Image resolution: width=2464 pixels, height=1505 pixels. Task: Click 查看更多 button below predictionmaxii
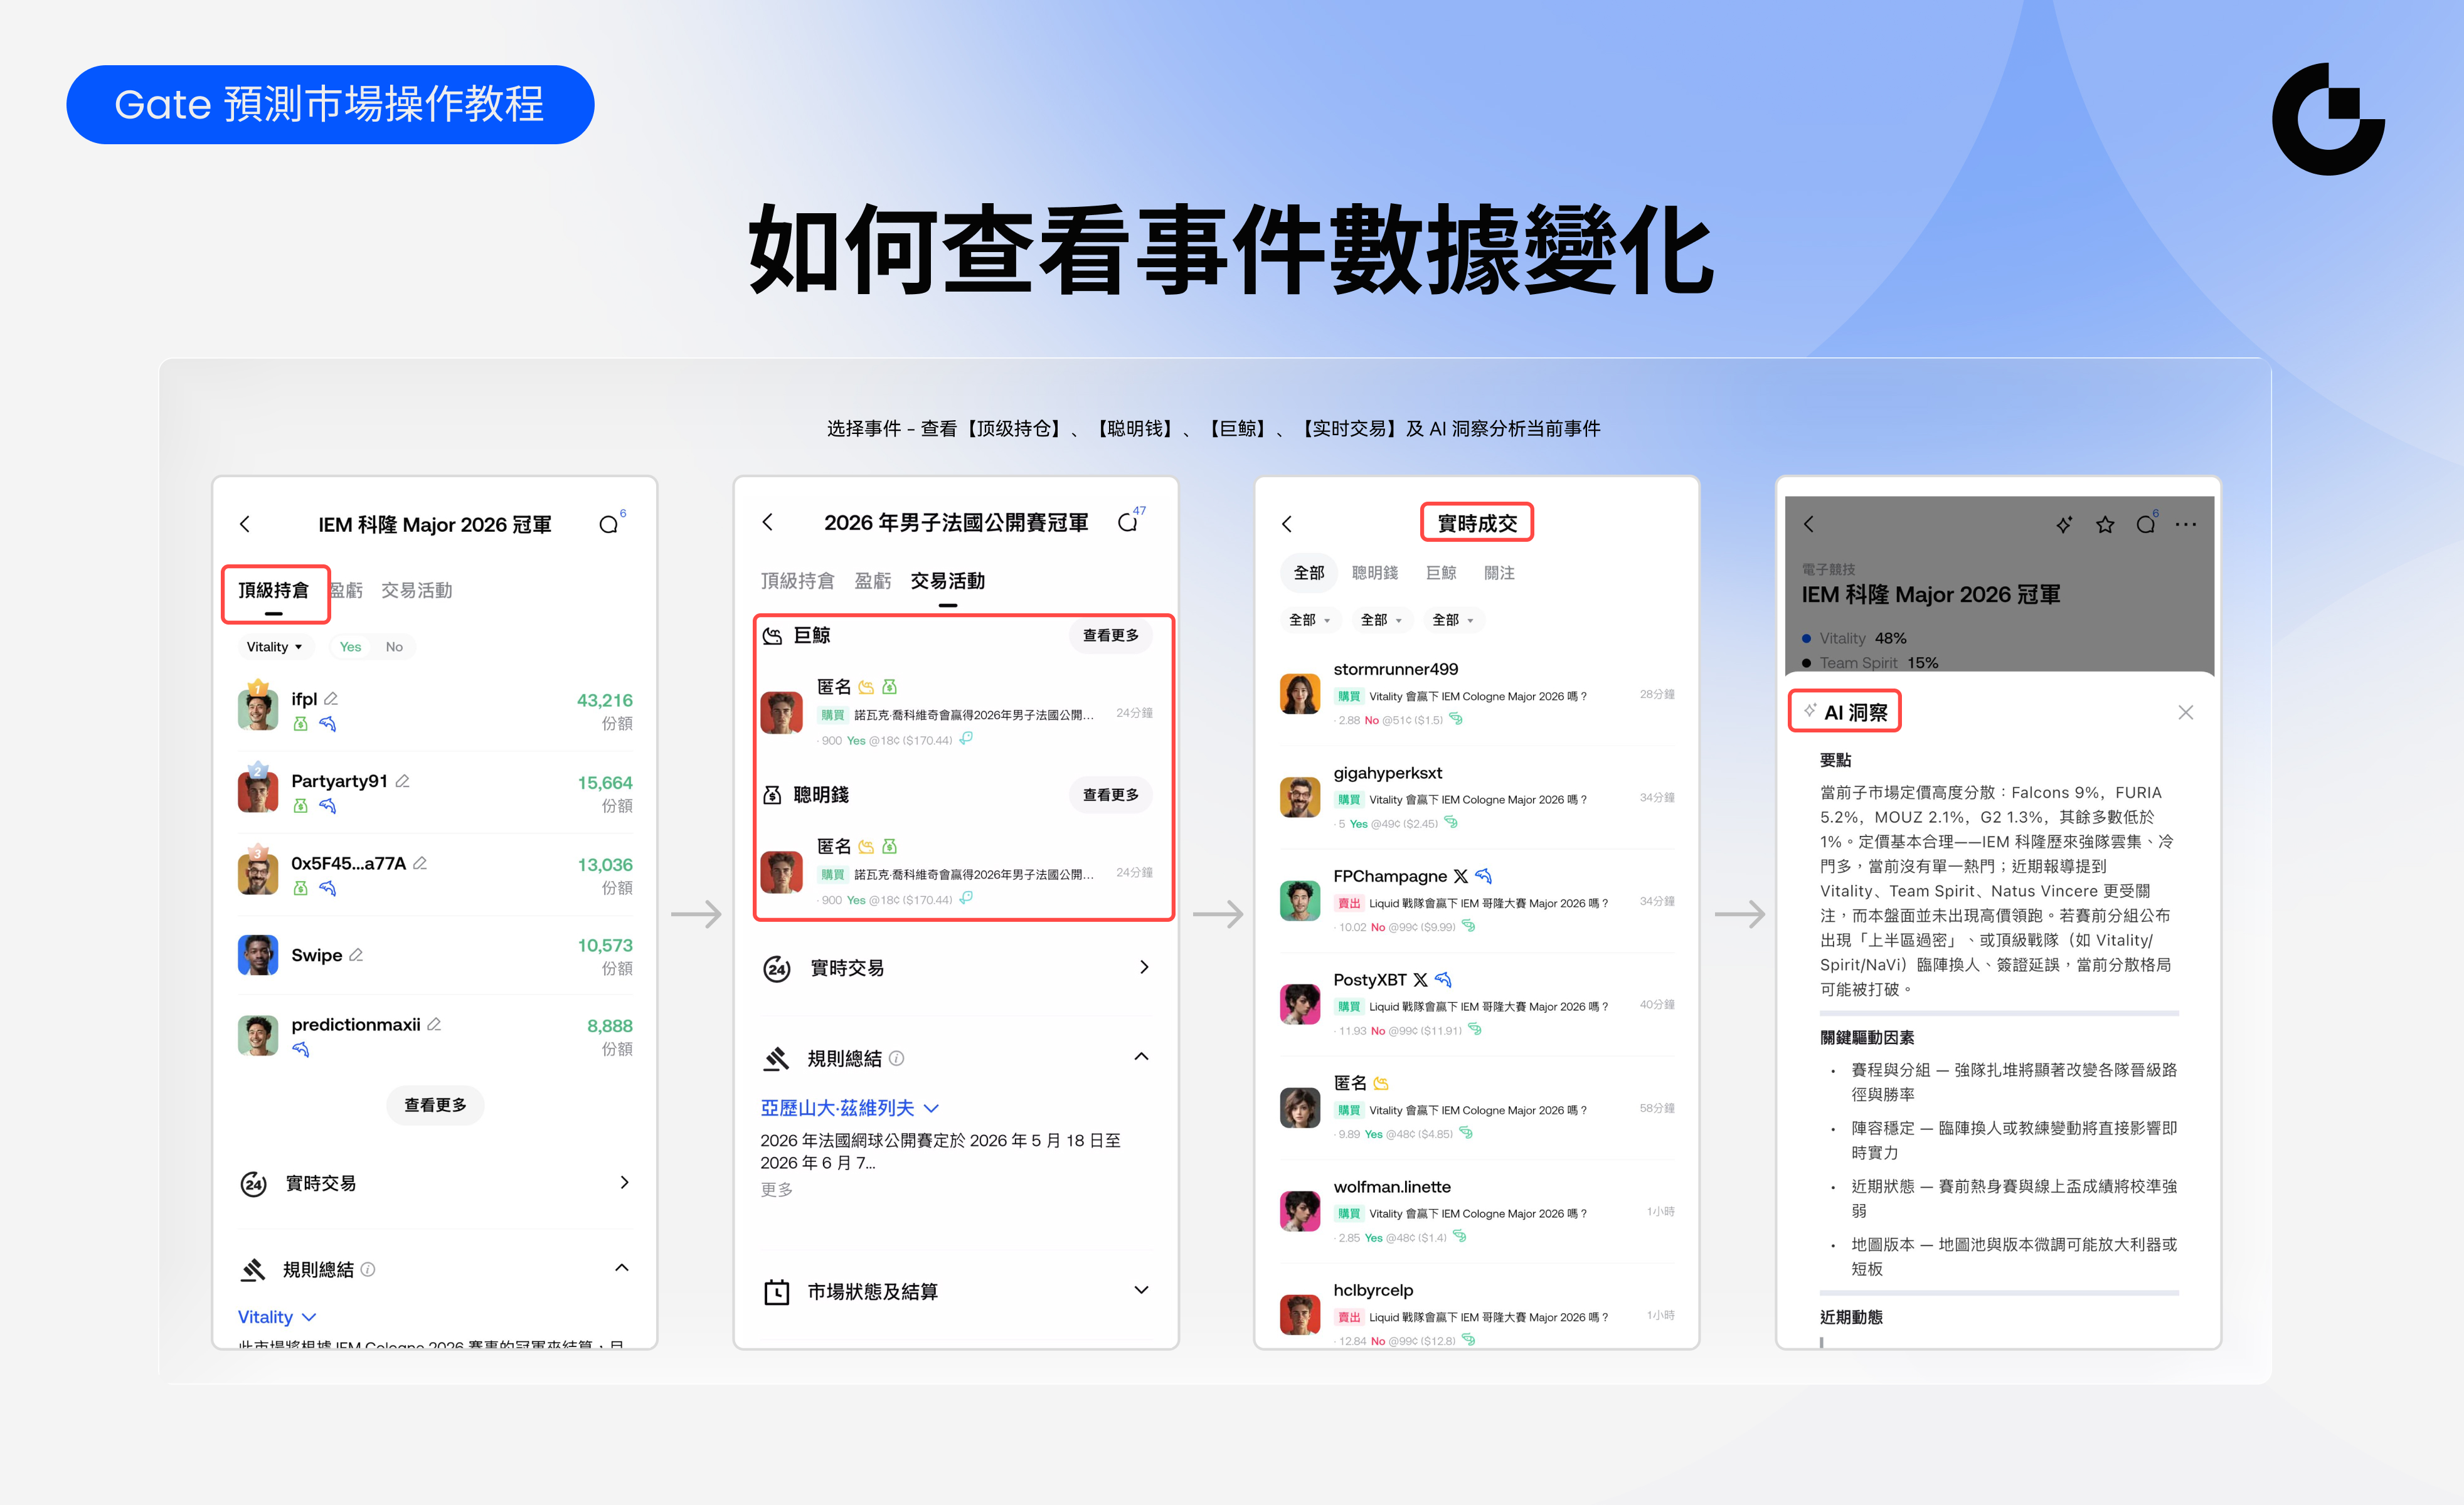pyautogui.click(x=435, y=1105)
